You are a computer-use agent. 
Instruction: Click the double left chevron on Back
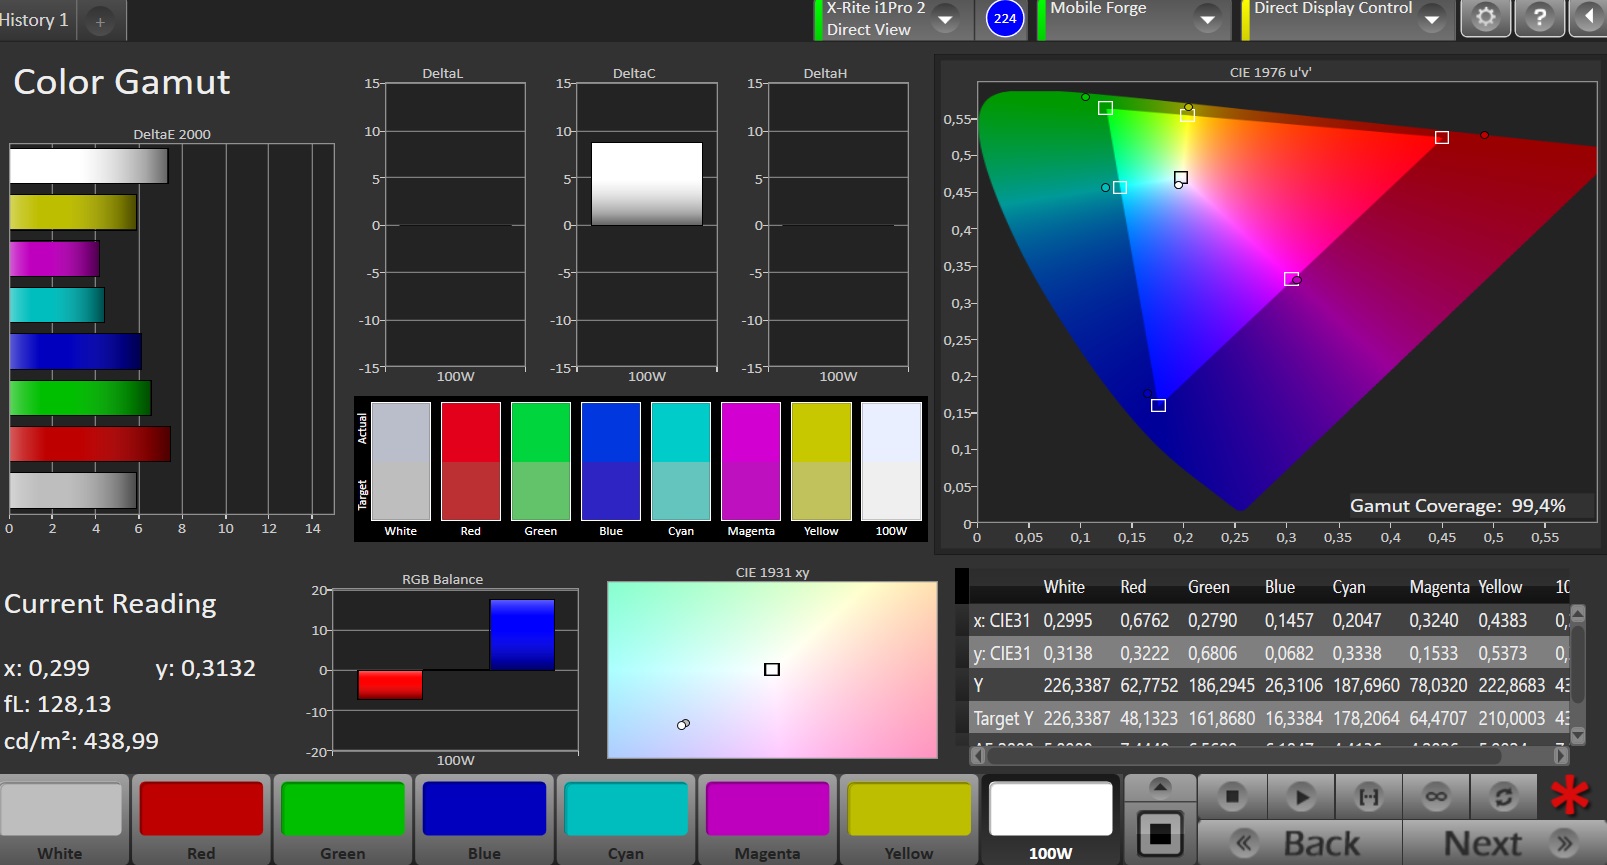[1243, 843]
